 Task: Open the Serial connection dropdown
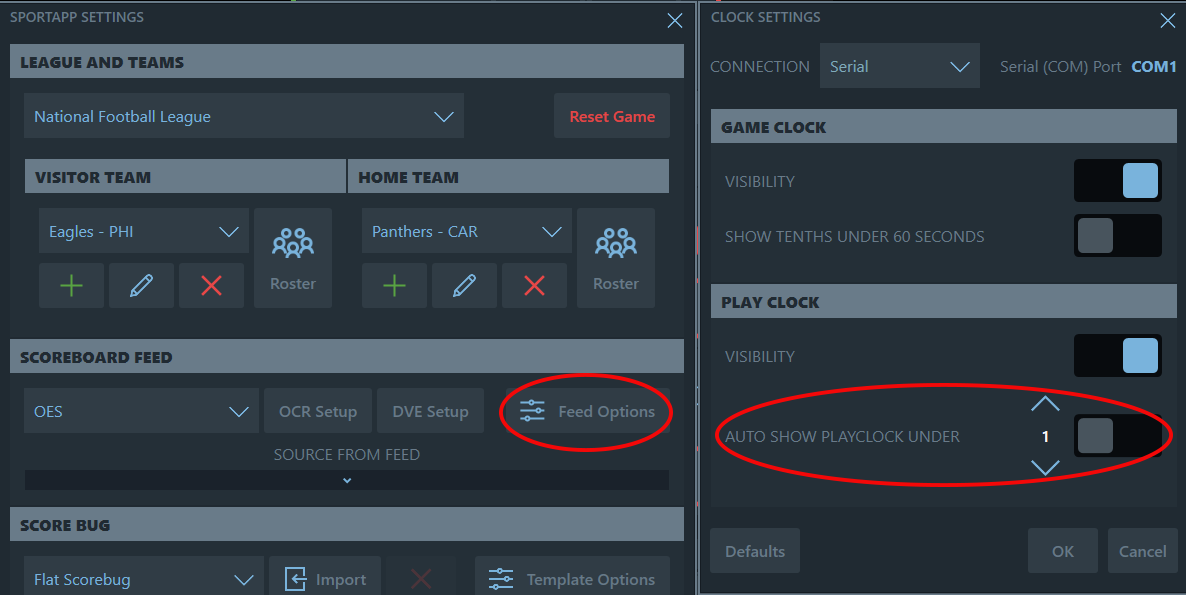tap(899, 66)
